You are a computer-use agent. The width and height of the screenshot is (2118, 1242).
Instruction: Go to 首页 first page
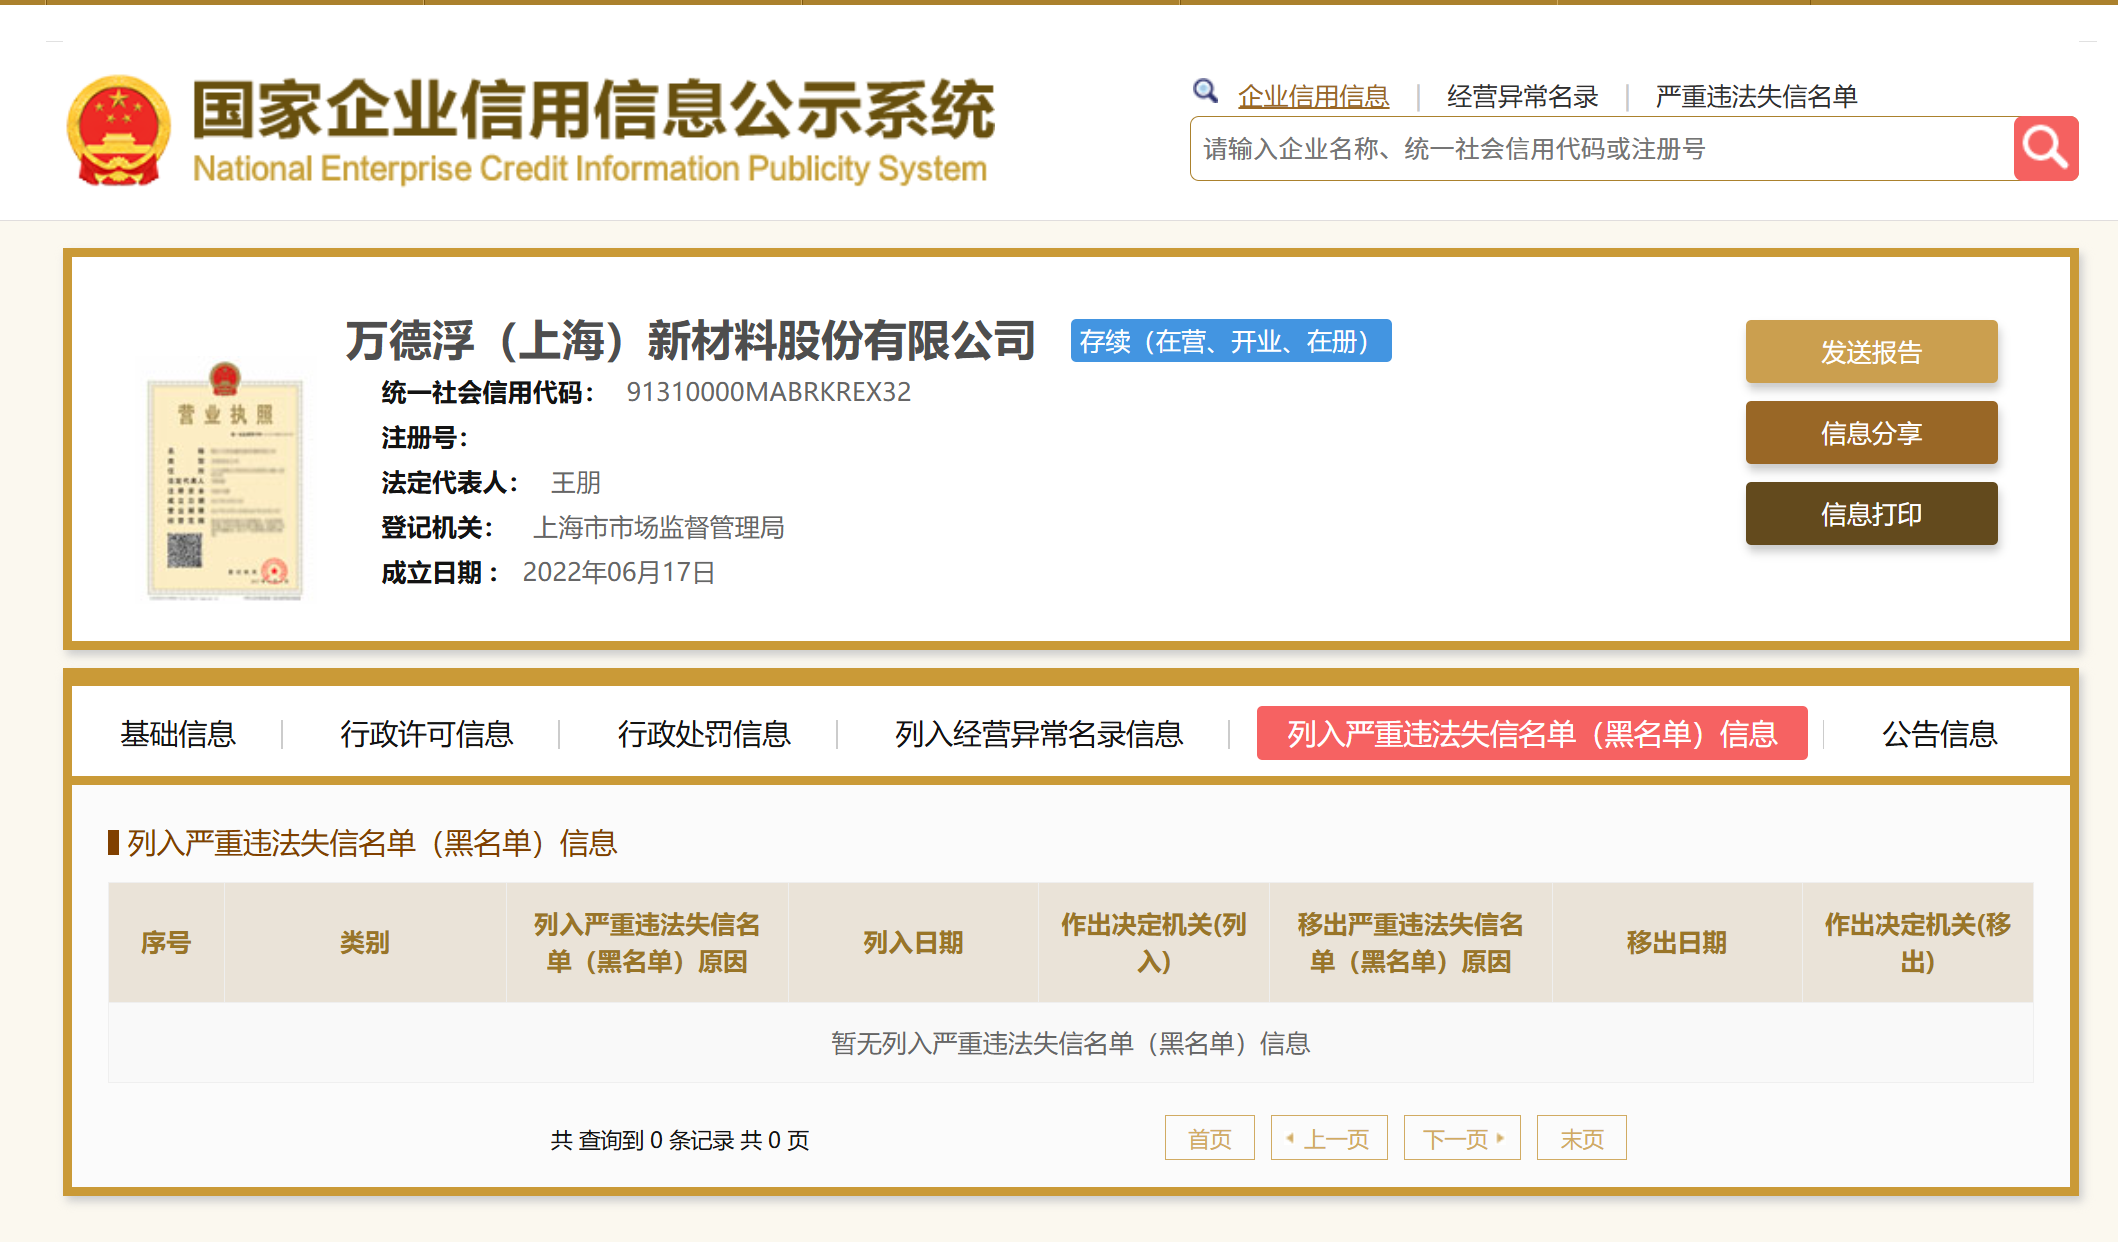click(x=1209, y=1138)
